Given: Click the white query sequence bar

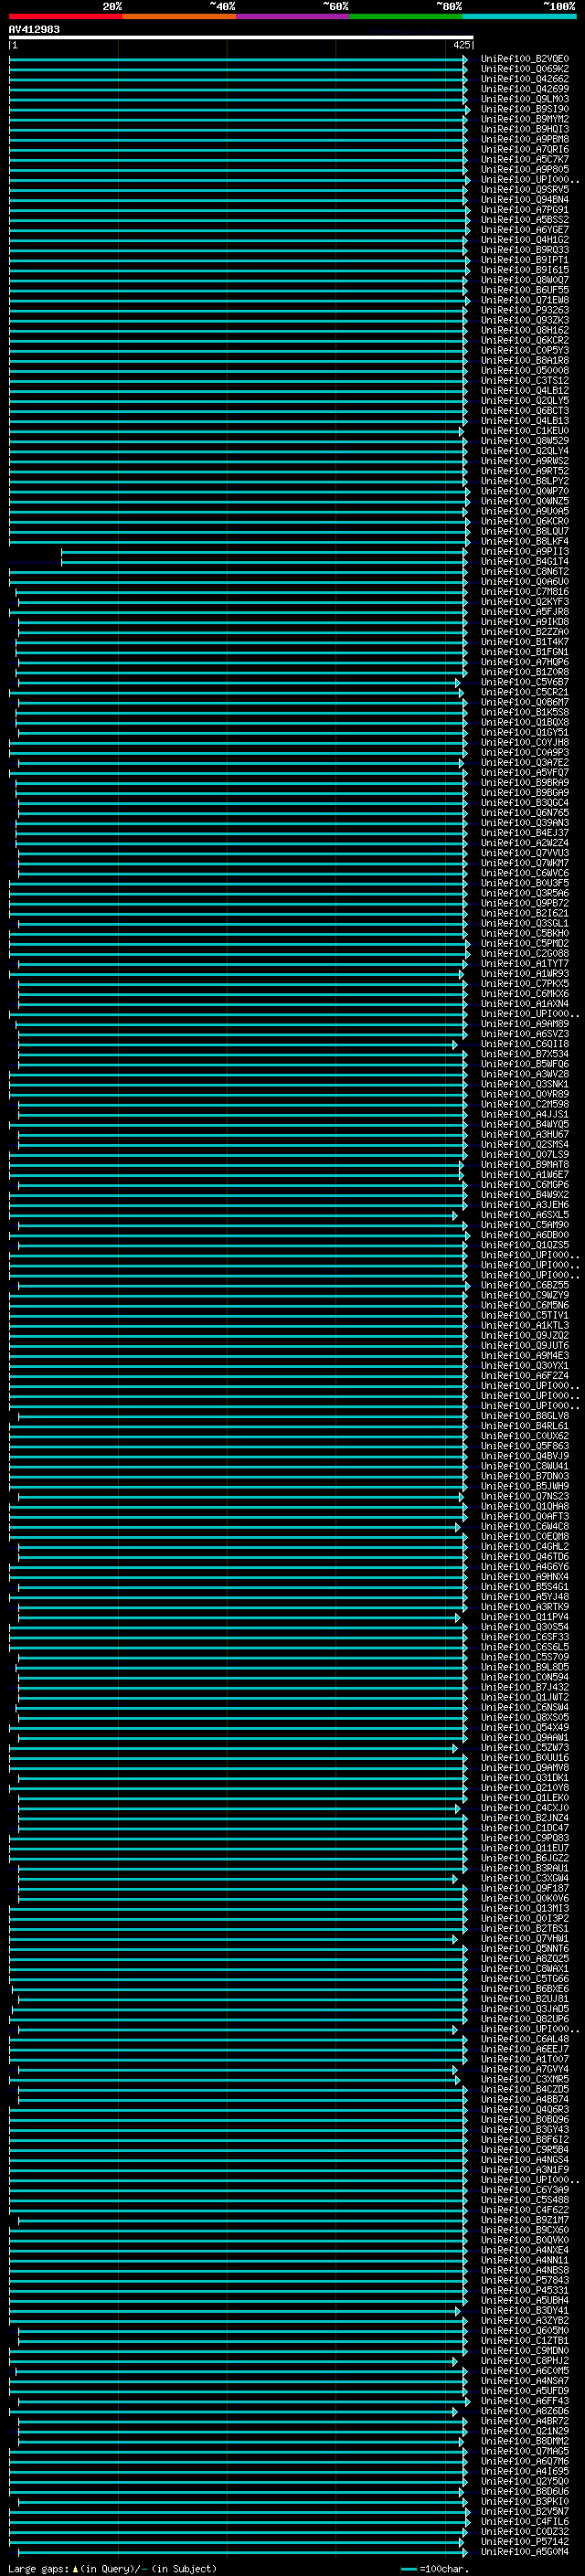Looking at the screenshot, I should (x=241, y=37).
